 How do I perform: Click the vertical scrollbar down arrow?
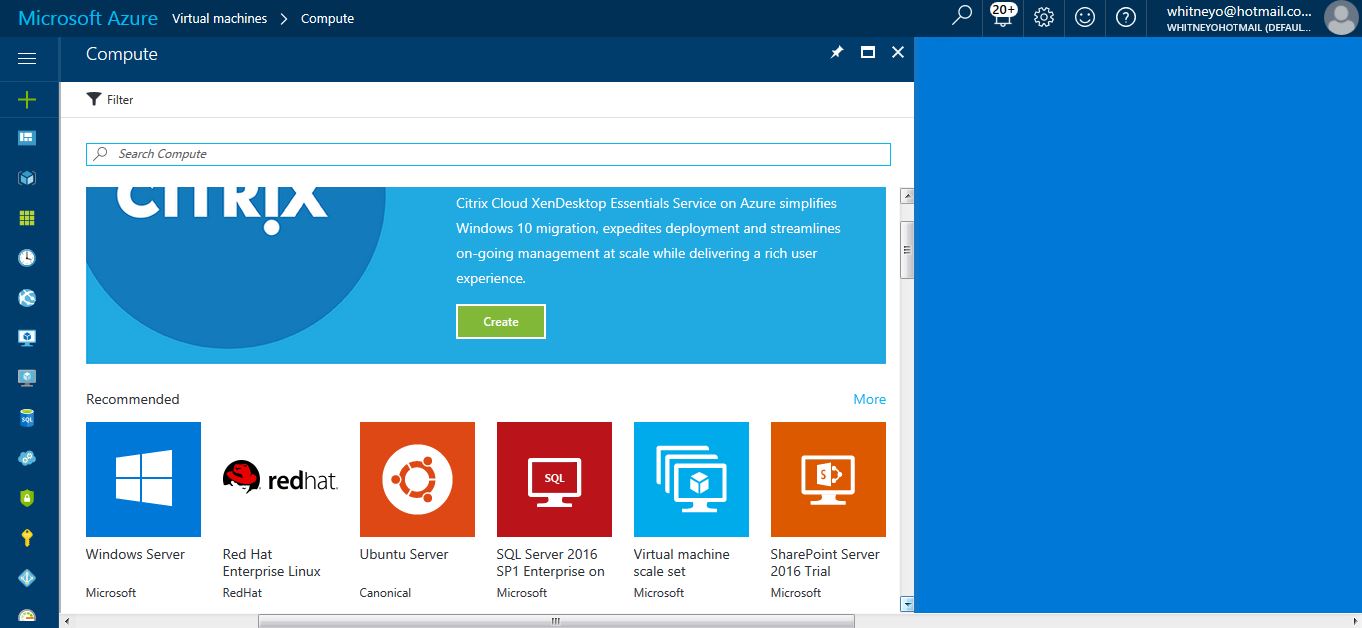click(x=907, y=604)
